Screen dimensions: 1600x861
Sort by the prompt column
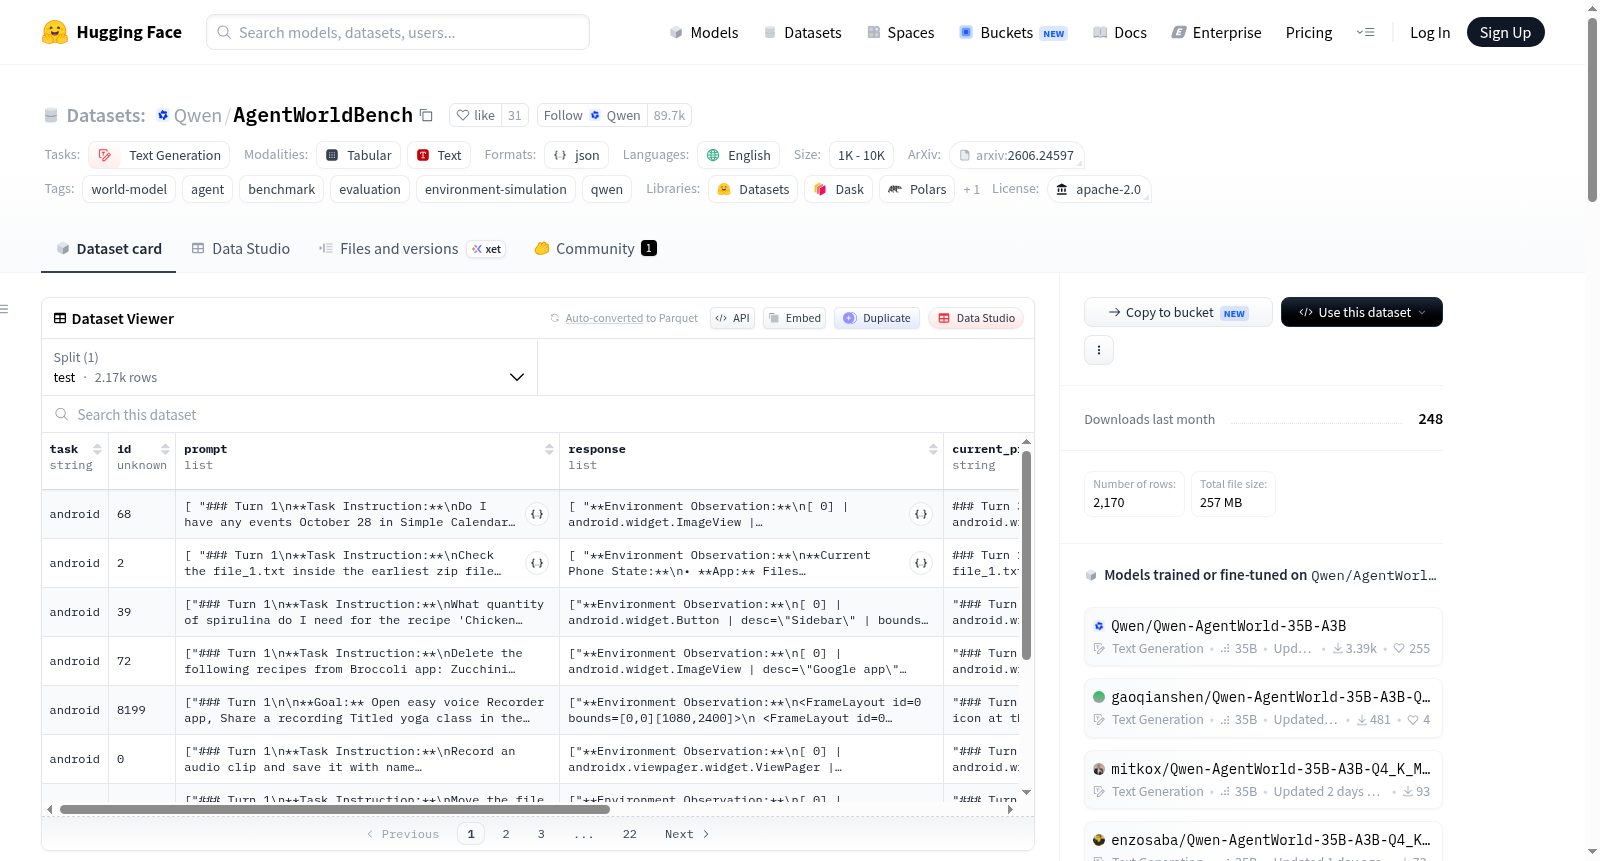click(x=549, y=449)
